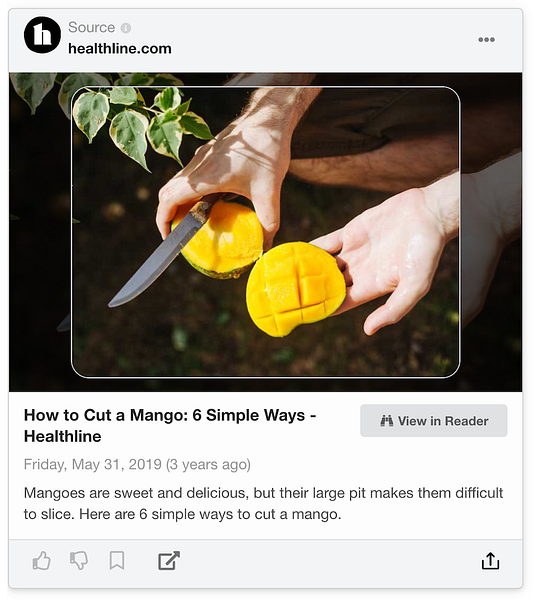The width and height of the screenshot is (534, 600).
Task: Open article in external browser icon
Action: pos(169,561)
